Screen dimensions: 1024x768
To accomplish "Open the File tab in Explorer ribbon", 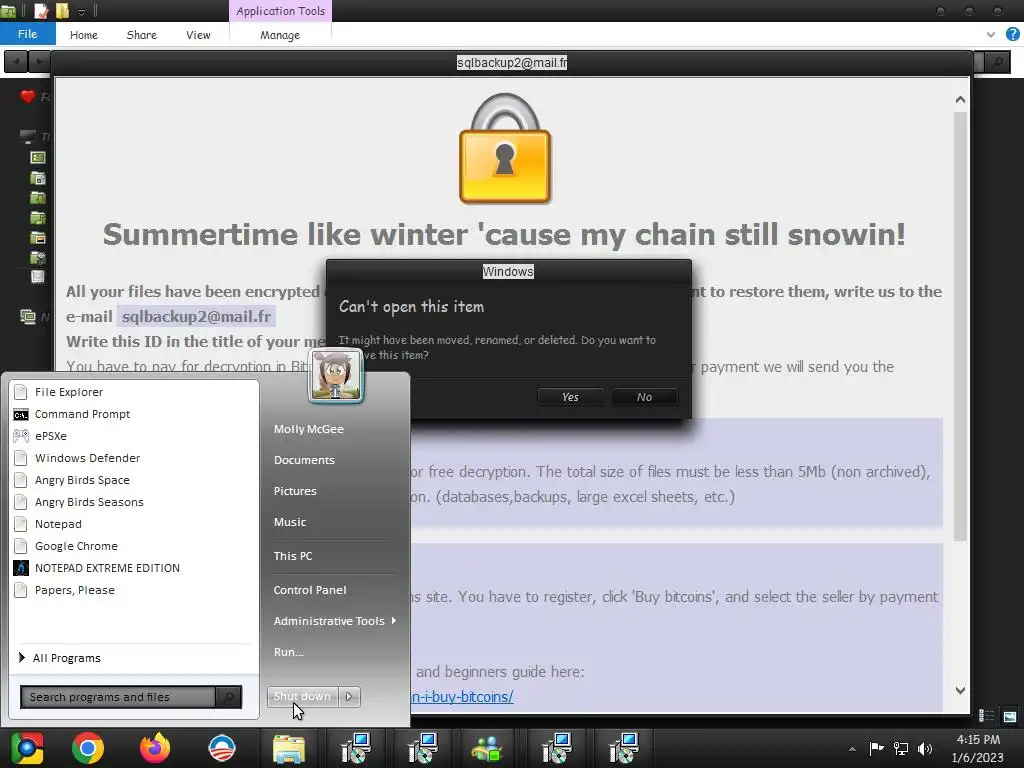I will tap(27, 34).
